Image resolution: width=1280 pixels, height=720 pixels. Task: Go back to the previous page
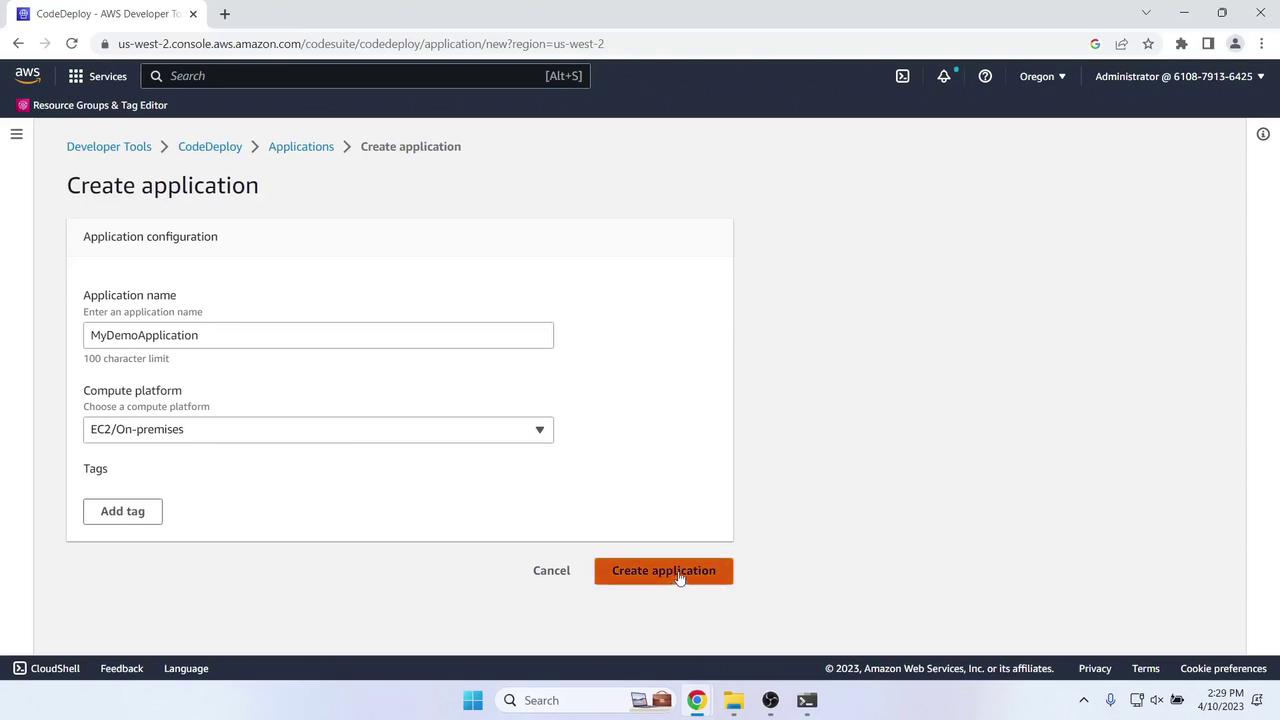coord(18,44)
